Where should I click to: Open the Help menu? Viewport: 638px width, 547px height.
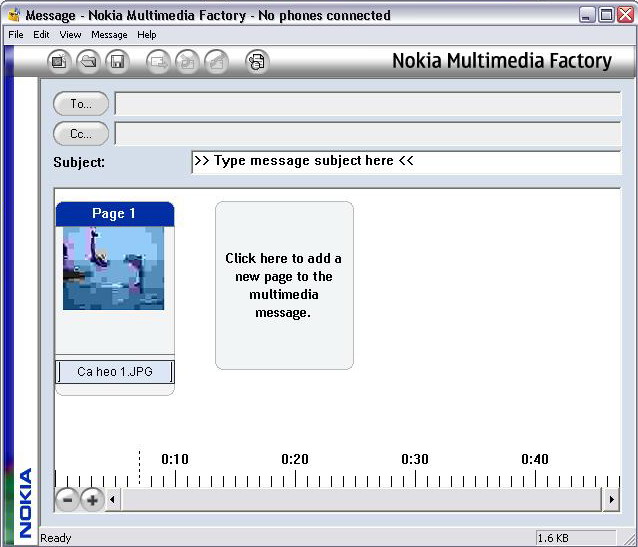[x=147, y=34]
